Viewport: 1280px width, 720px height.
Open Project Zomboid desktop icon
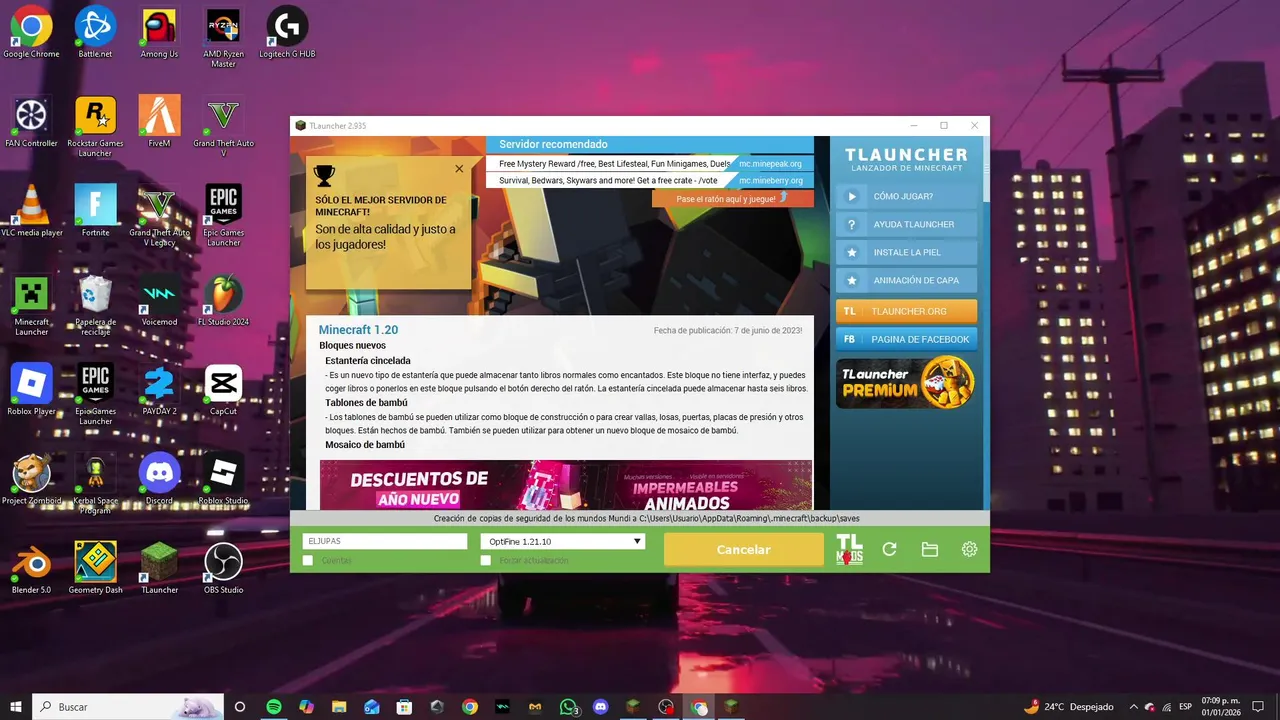[x=31, y=478]
